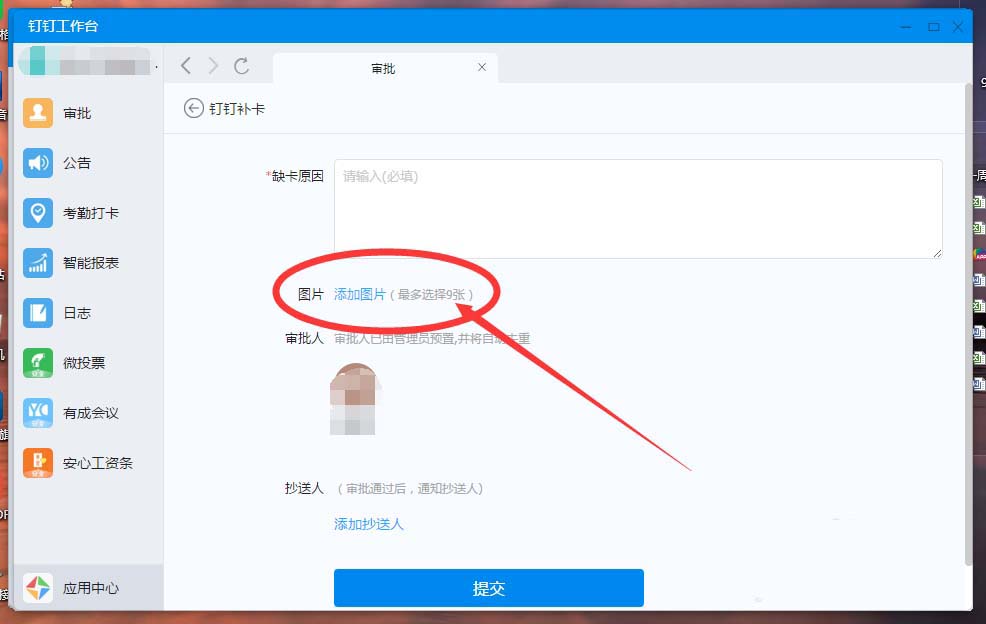The width and height of the screenshot is (986, 624).
Task: Reload the page with refresh icon
Action: (241, 65)
